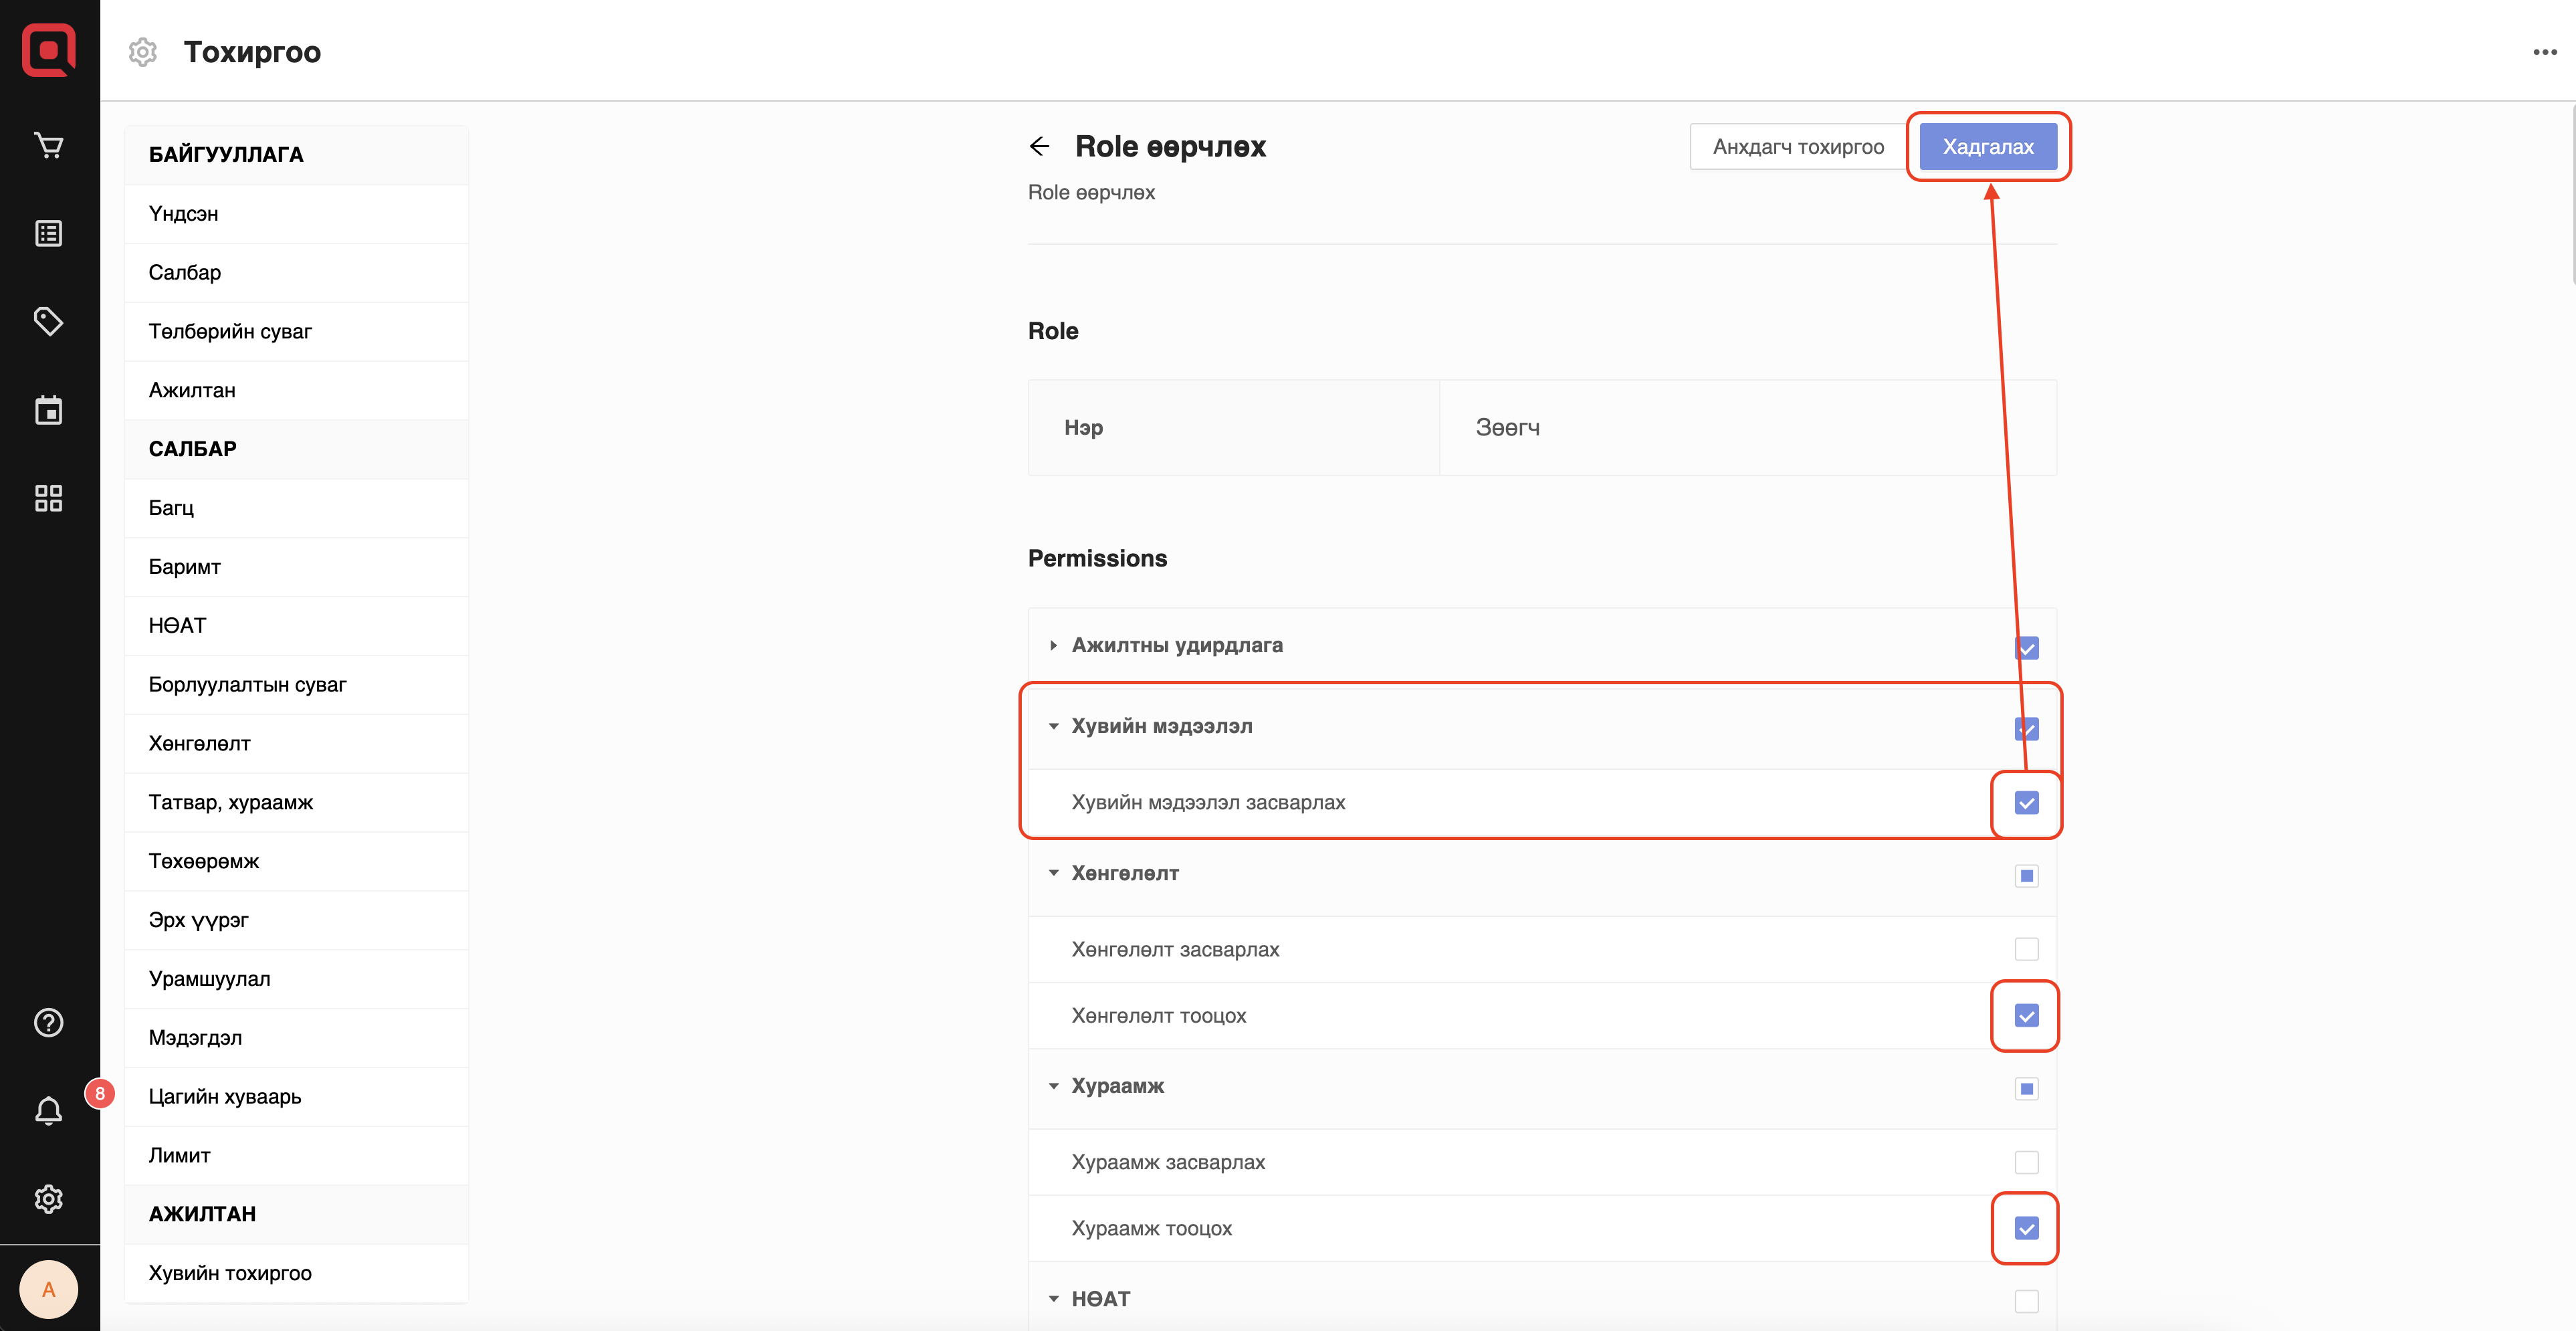The width and height of the screenshot is (2576, 1331).
Task: Click the list document sidebar icon
Action: [x=48, y=234]
